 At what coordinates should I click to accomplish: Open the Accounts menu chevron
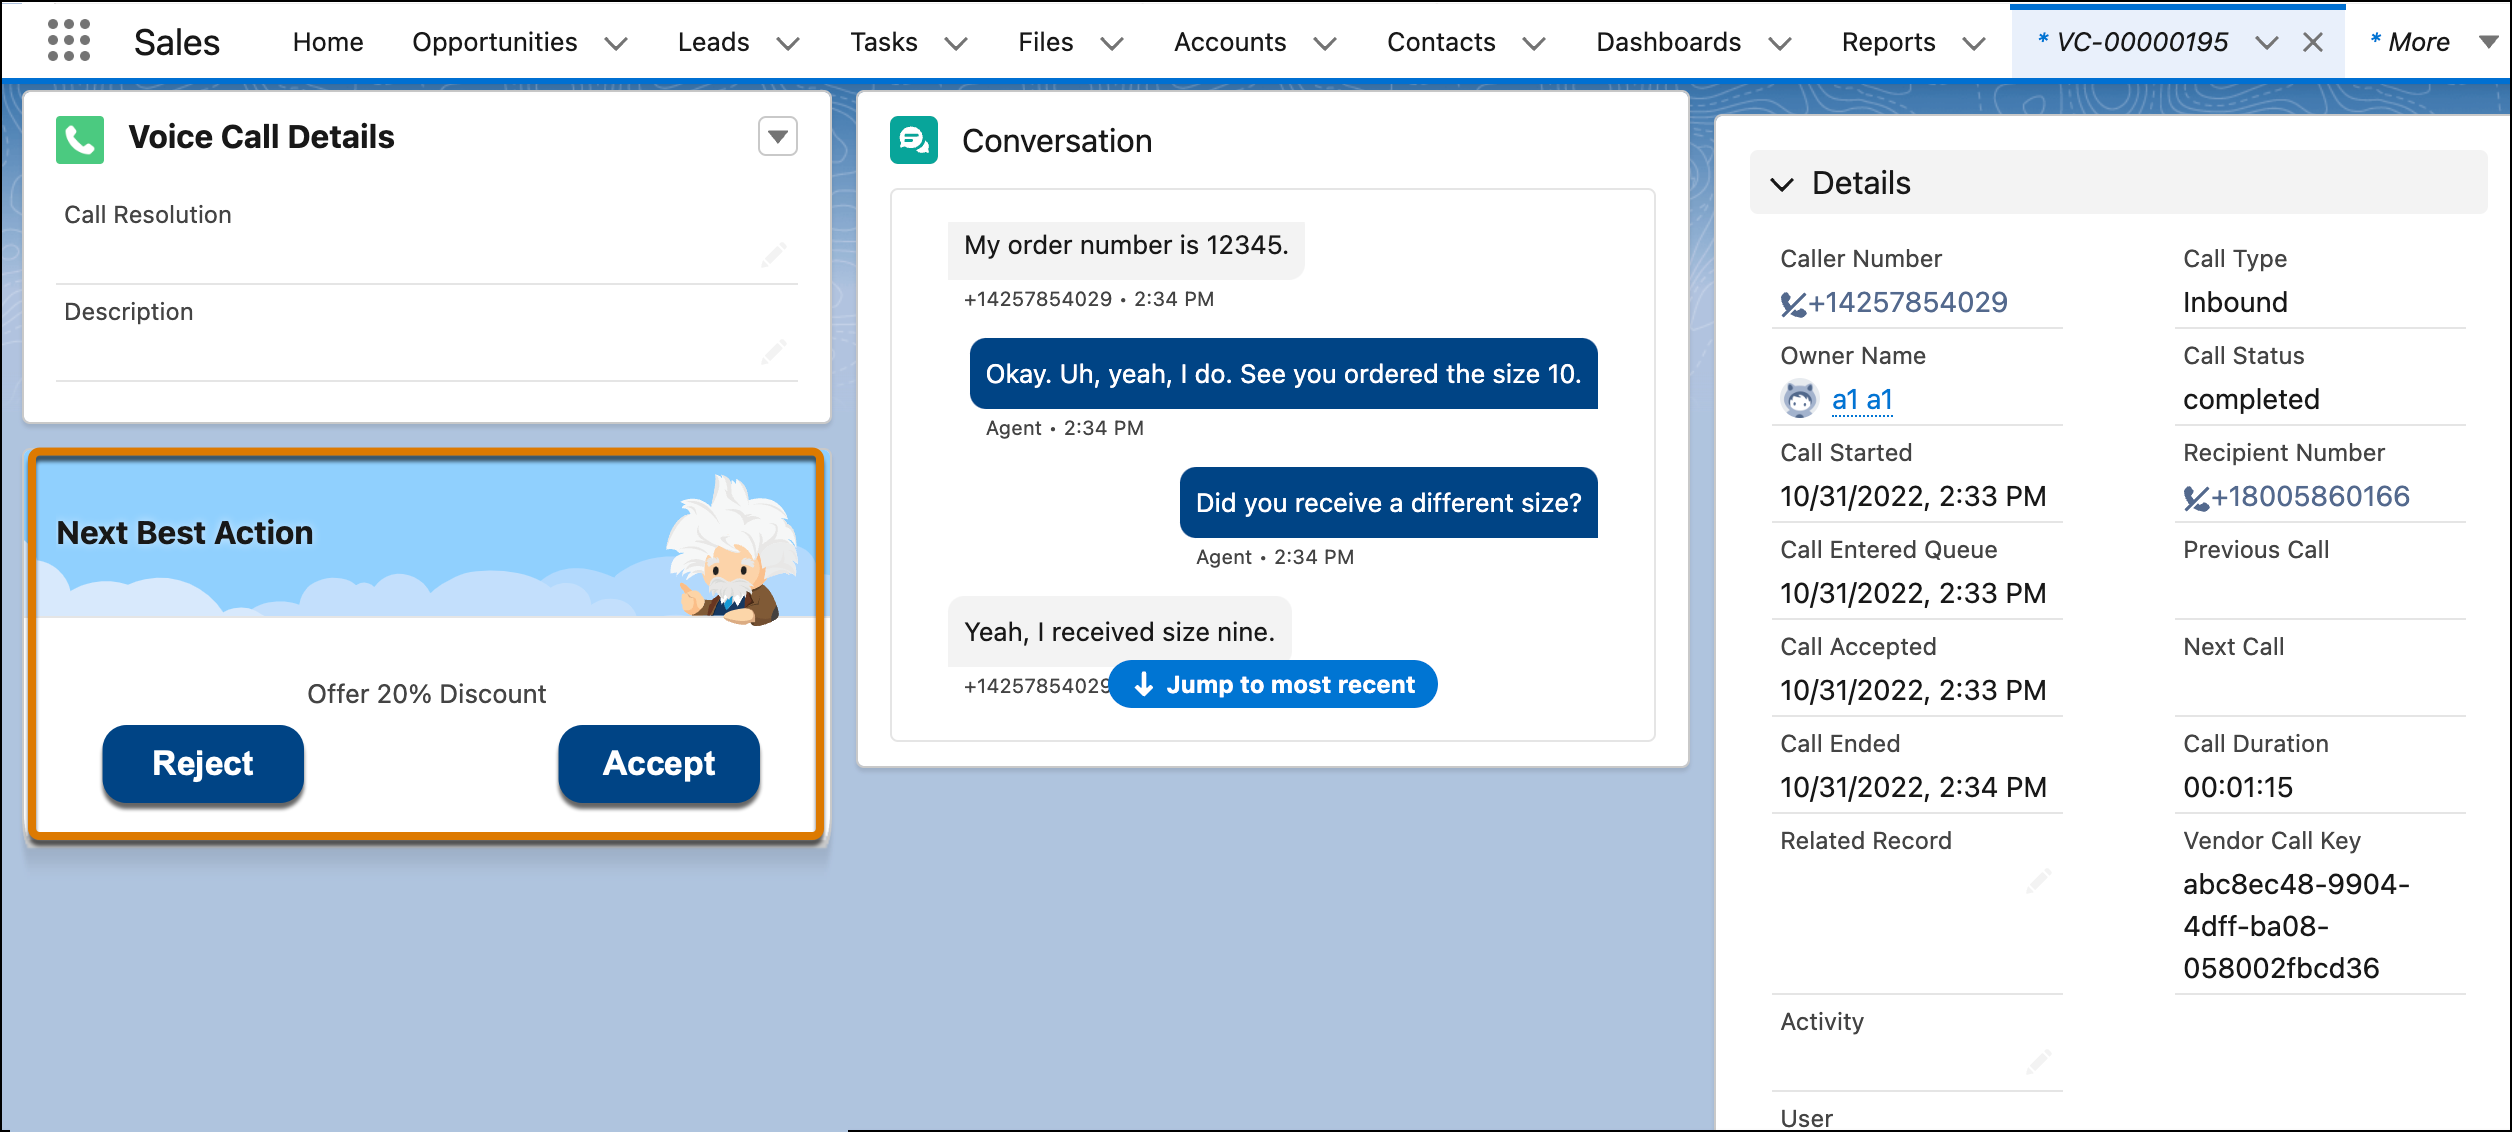point(1325,43)
